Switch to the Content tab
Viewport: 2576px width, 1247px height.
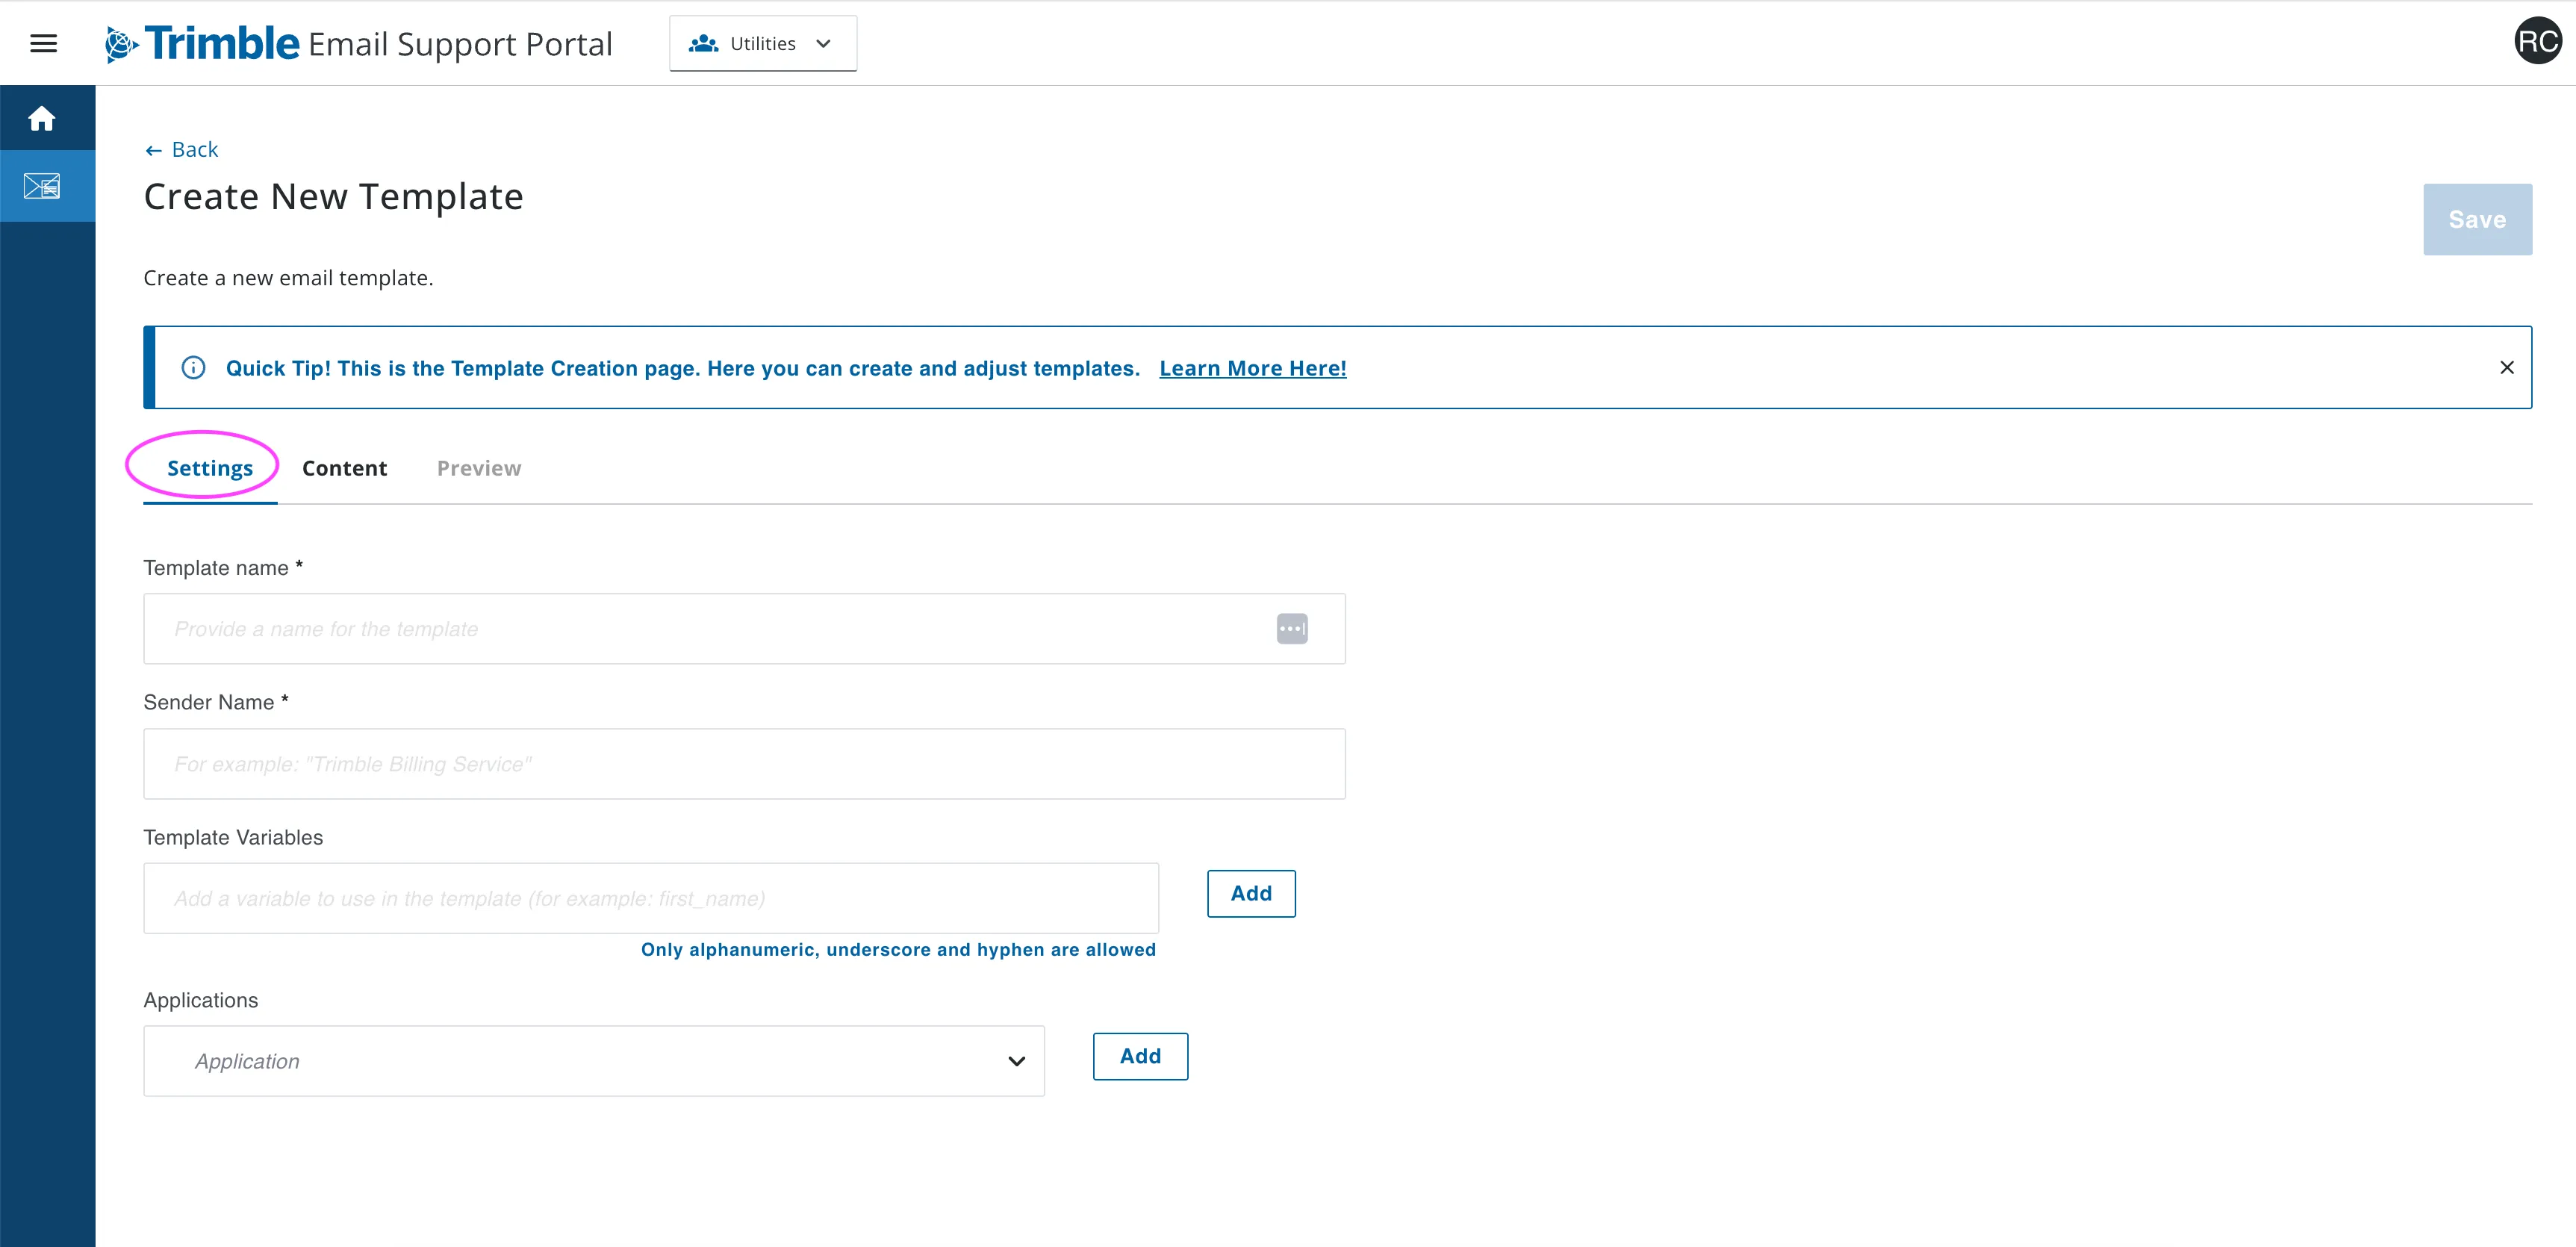pos(344,468)
